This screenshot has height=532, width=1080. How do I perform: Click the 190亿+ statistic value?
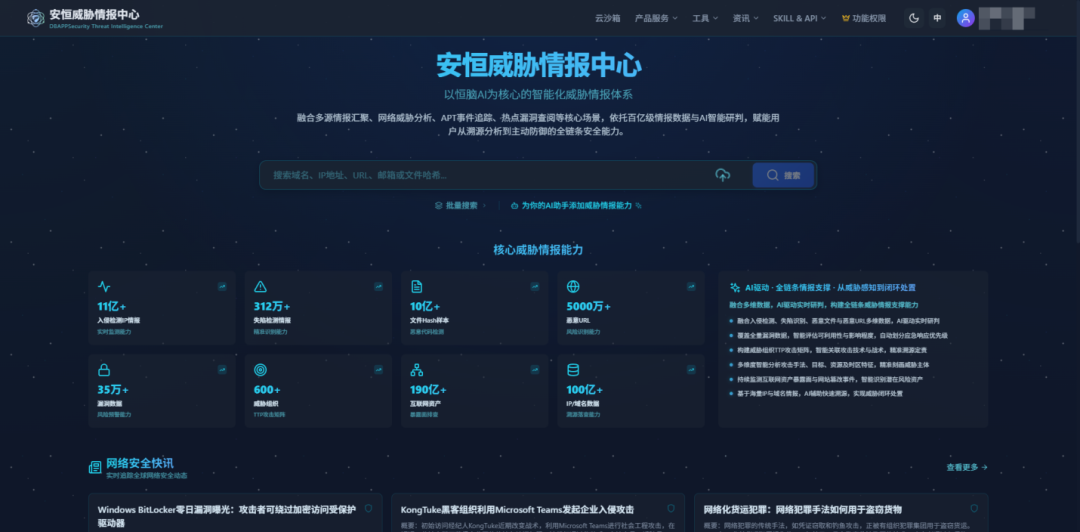point(428,390)
